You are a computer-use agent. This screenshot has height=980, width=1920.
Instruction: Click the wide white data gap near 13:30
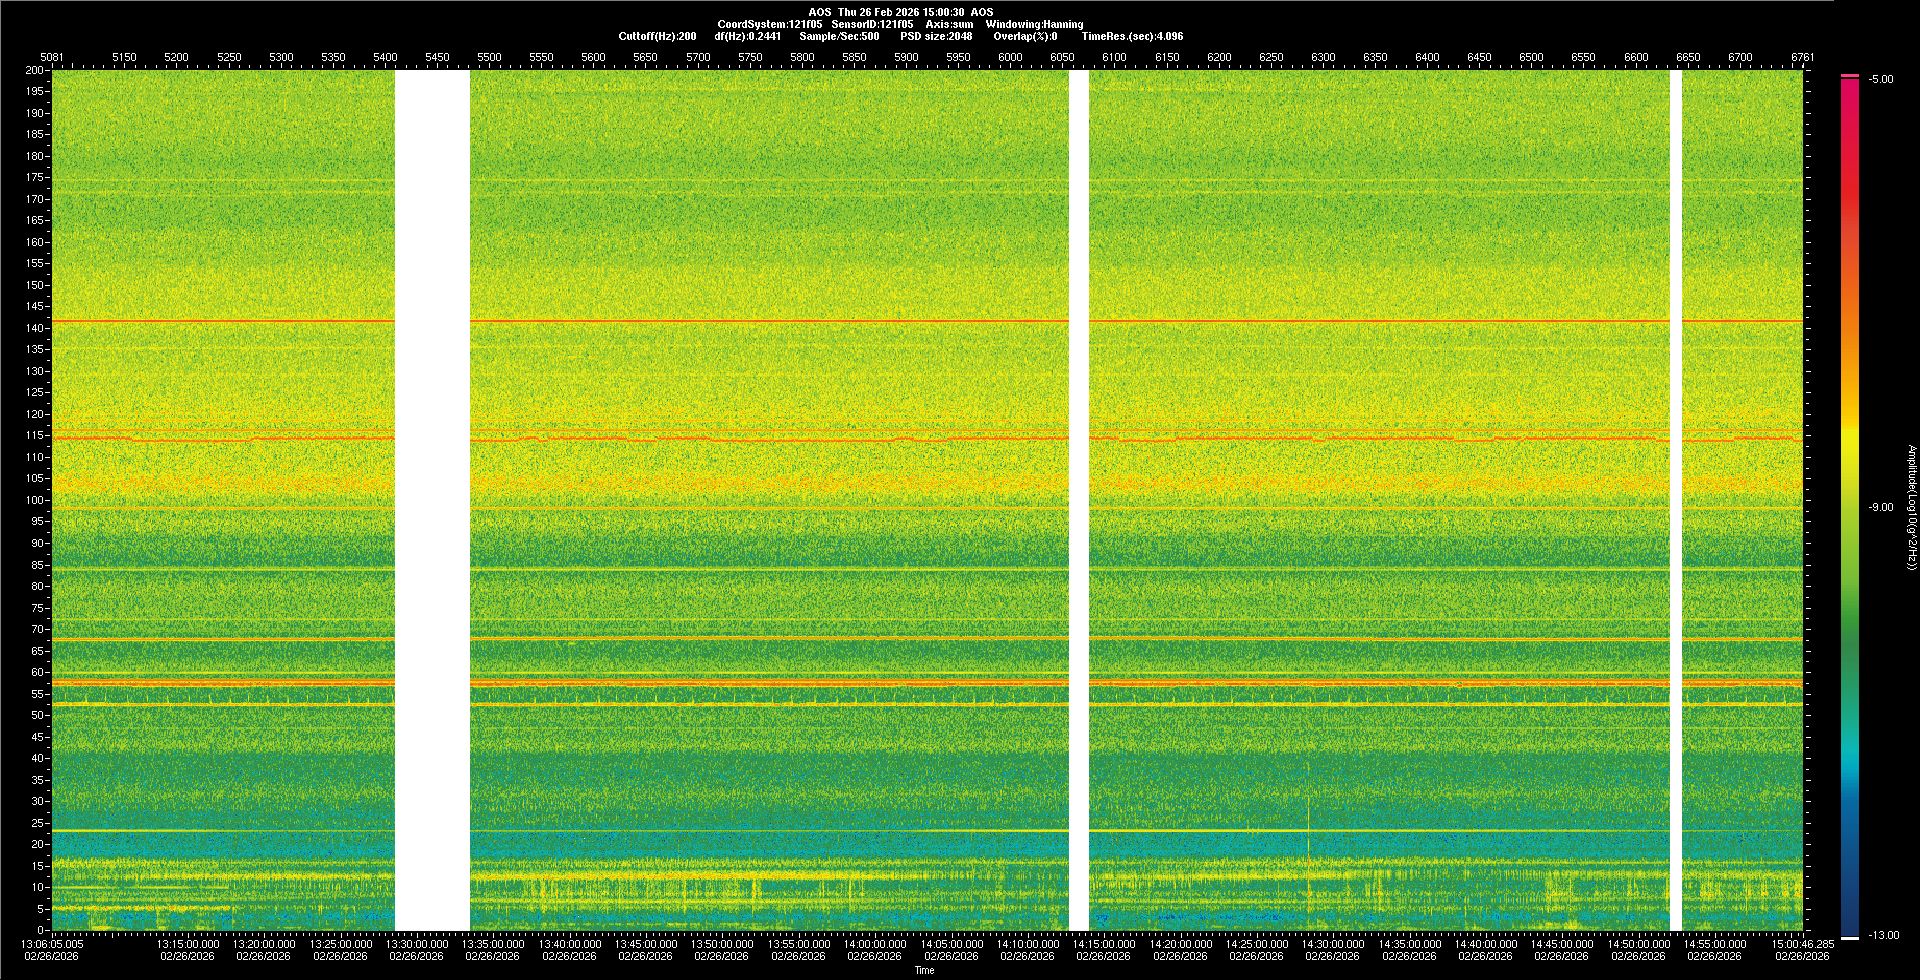[432, 500]
